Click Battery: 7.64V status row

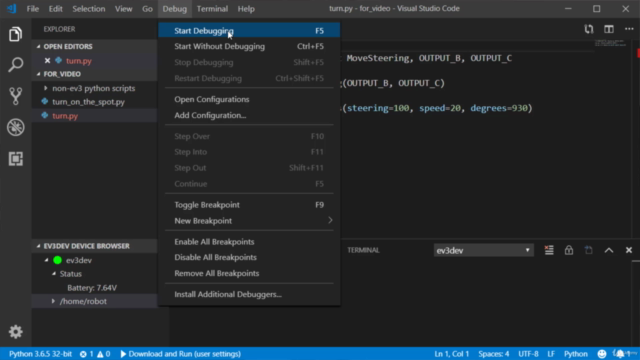95,288
